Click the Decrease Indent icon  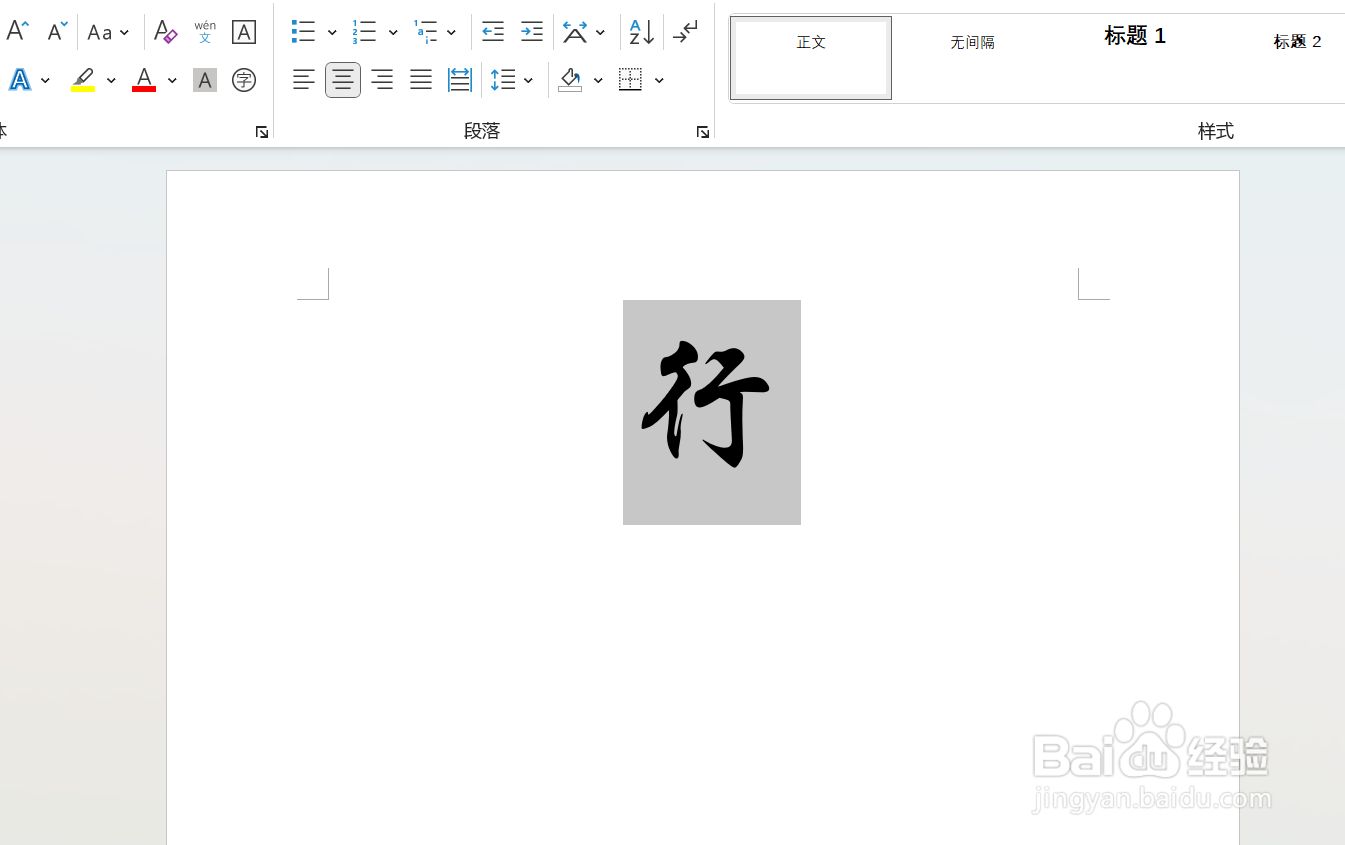[x=492, y=31]
